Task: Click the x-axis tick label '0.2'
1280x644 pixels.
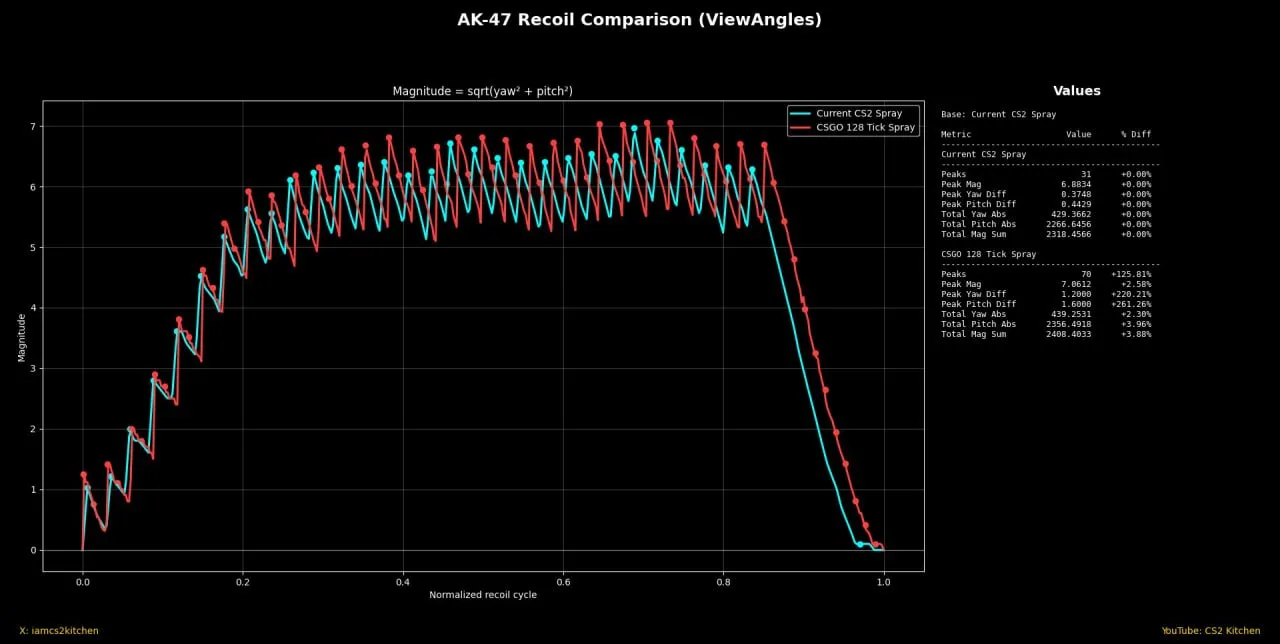Action: click(242, 581)
